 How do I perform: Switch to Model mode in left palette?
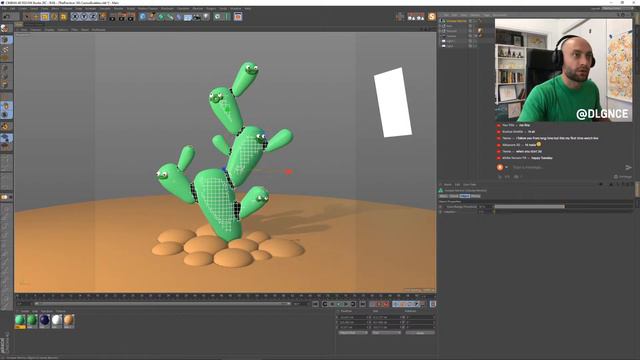6,40
